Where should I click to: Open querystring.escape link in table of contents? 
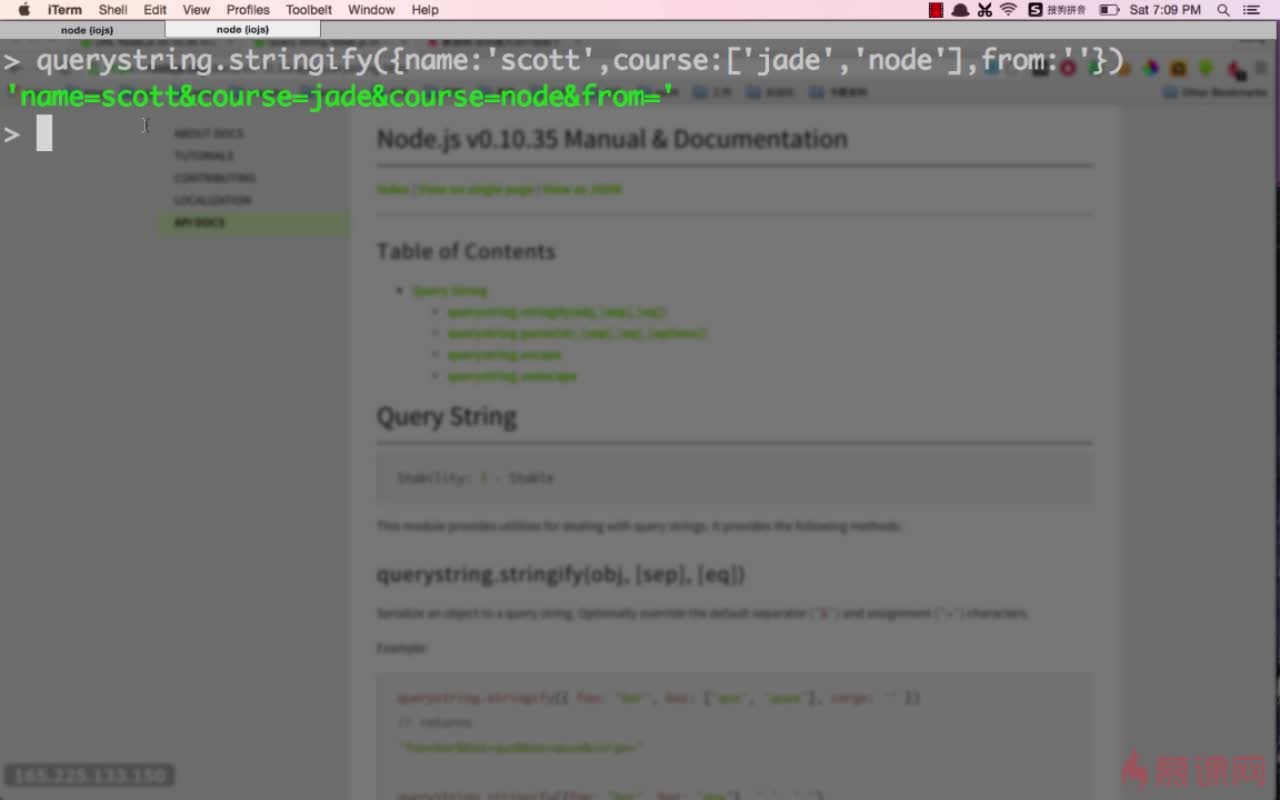pos(505,355)
